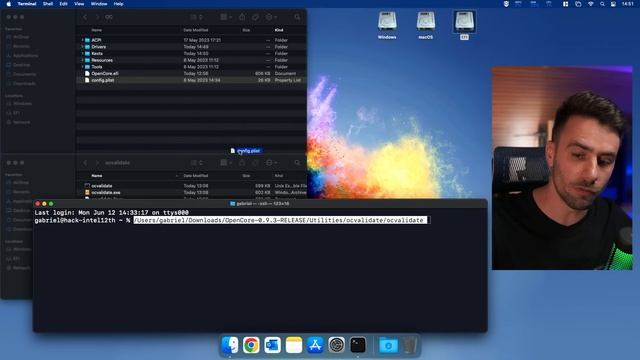640x360 pixels.
Task: Go back in ocvalidate Finder window
Action: 85,162
